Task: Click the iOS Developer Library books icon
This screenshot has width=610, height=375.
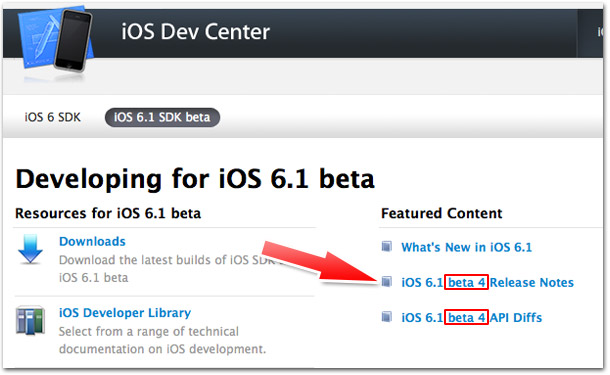Action: click(30, 321)
